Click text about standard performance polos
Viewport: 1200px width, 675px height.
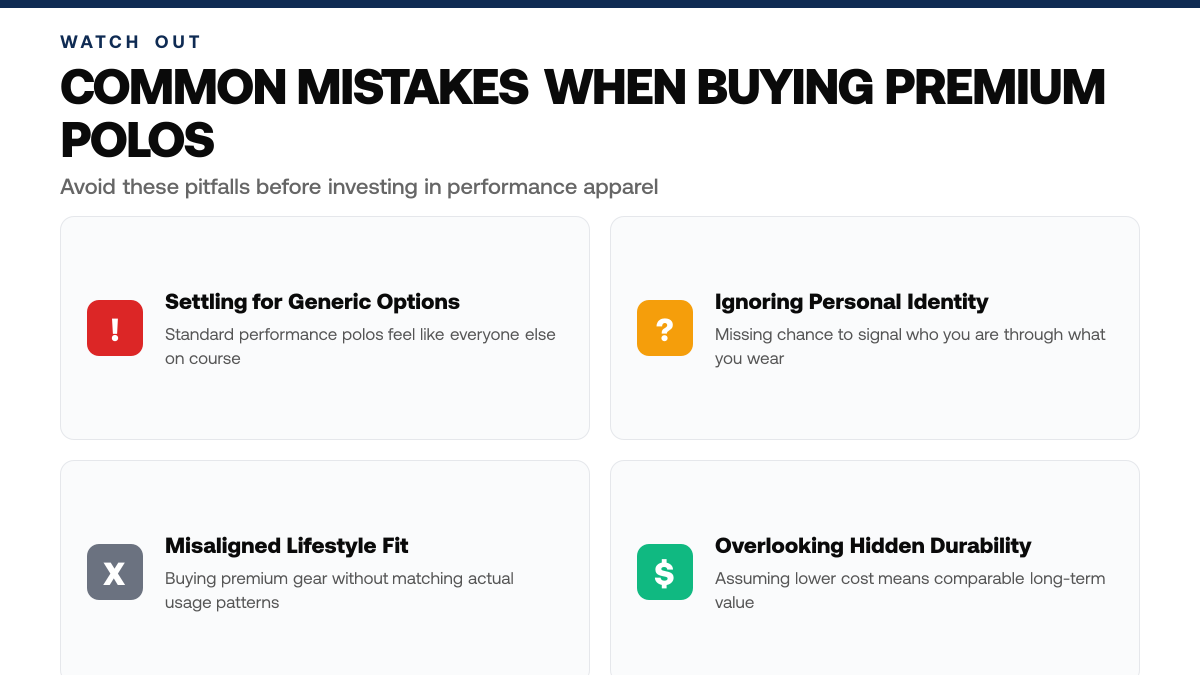[x=360, y=346]
